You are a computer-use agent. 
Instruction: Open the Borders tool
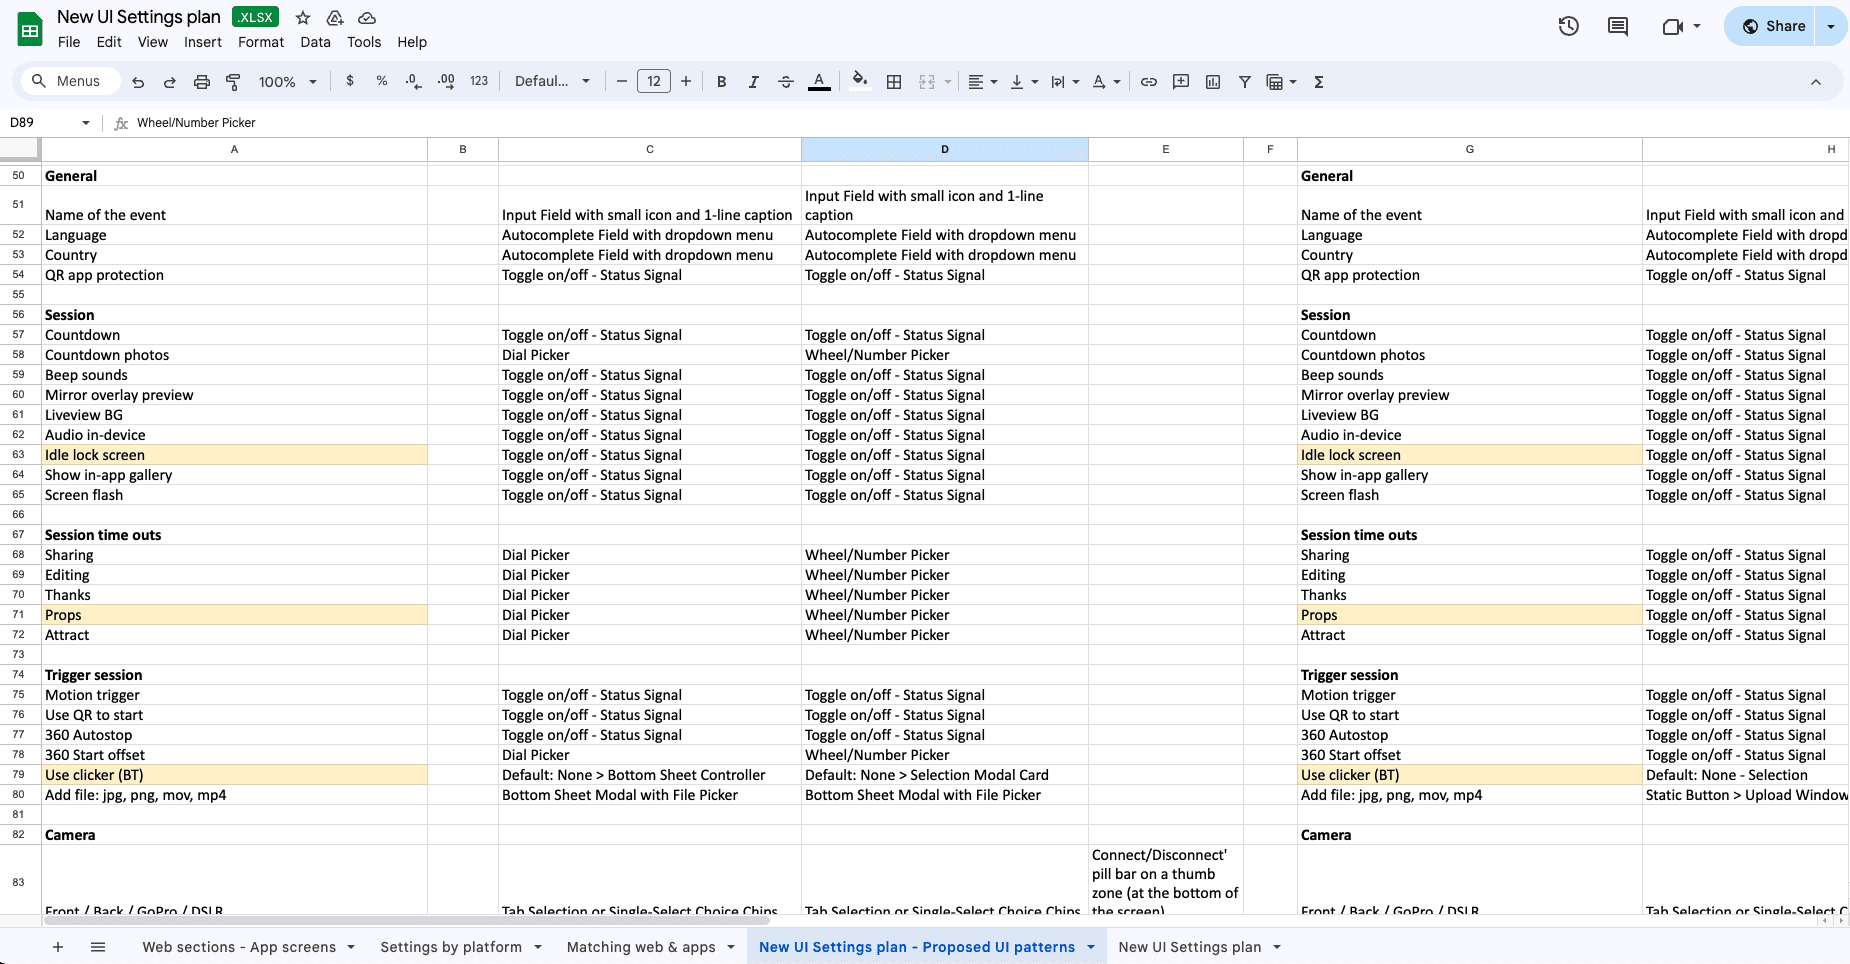pyautogui.click(x=894, y=82)
